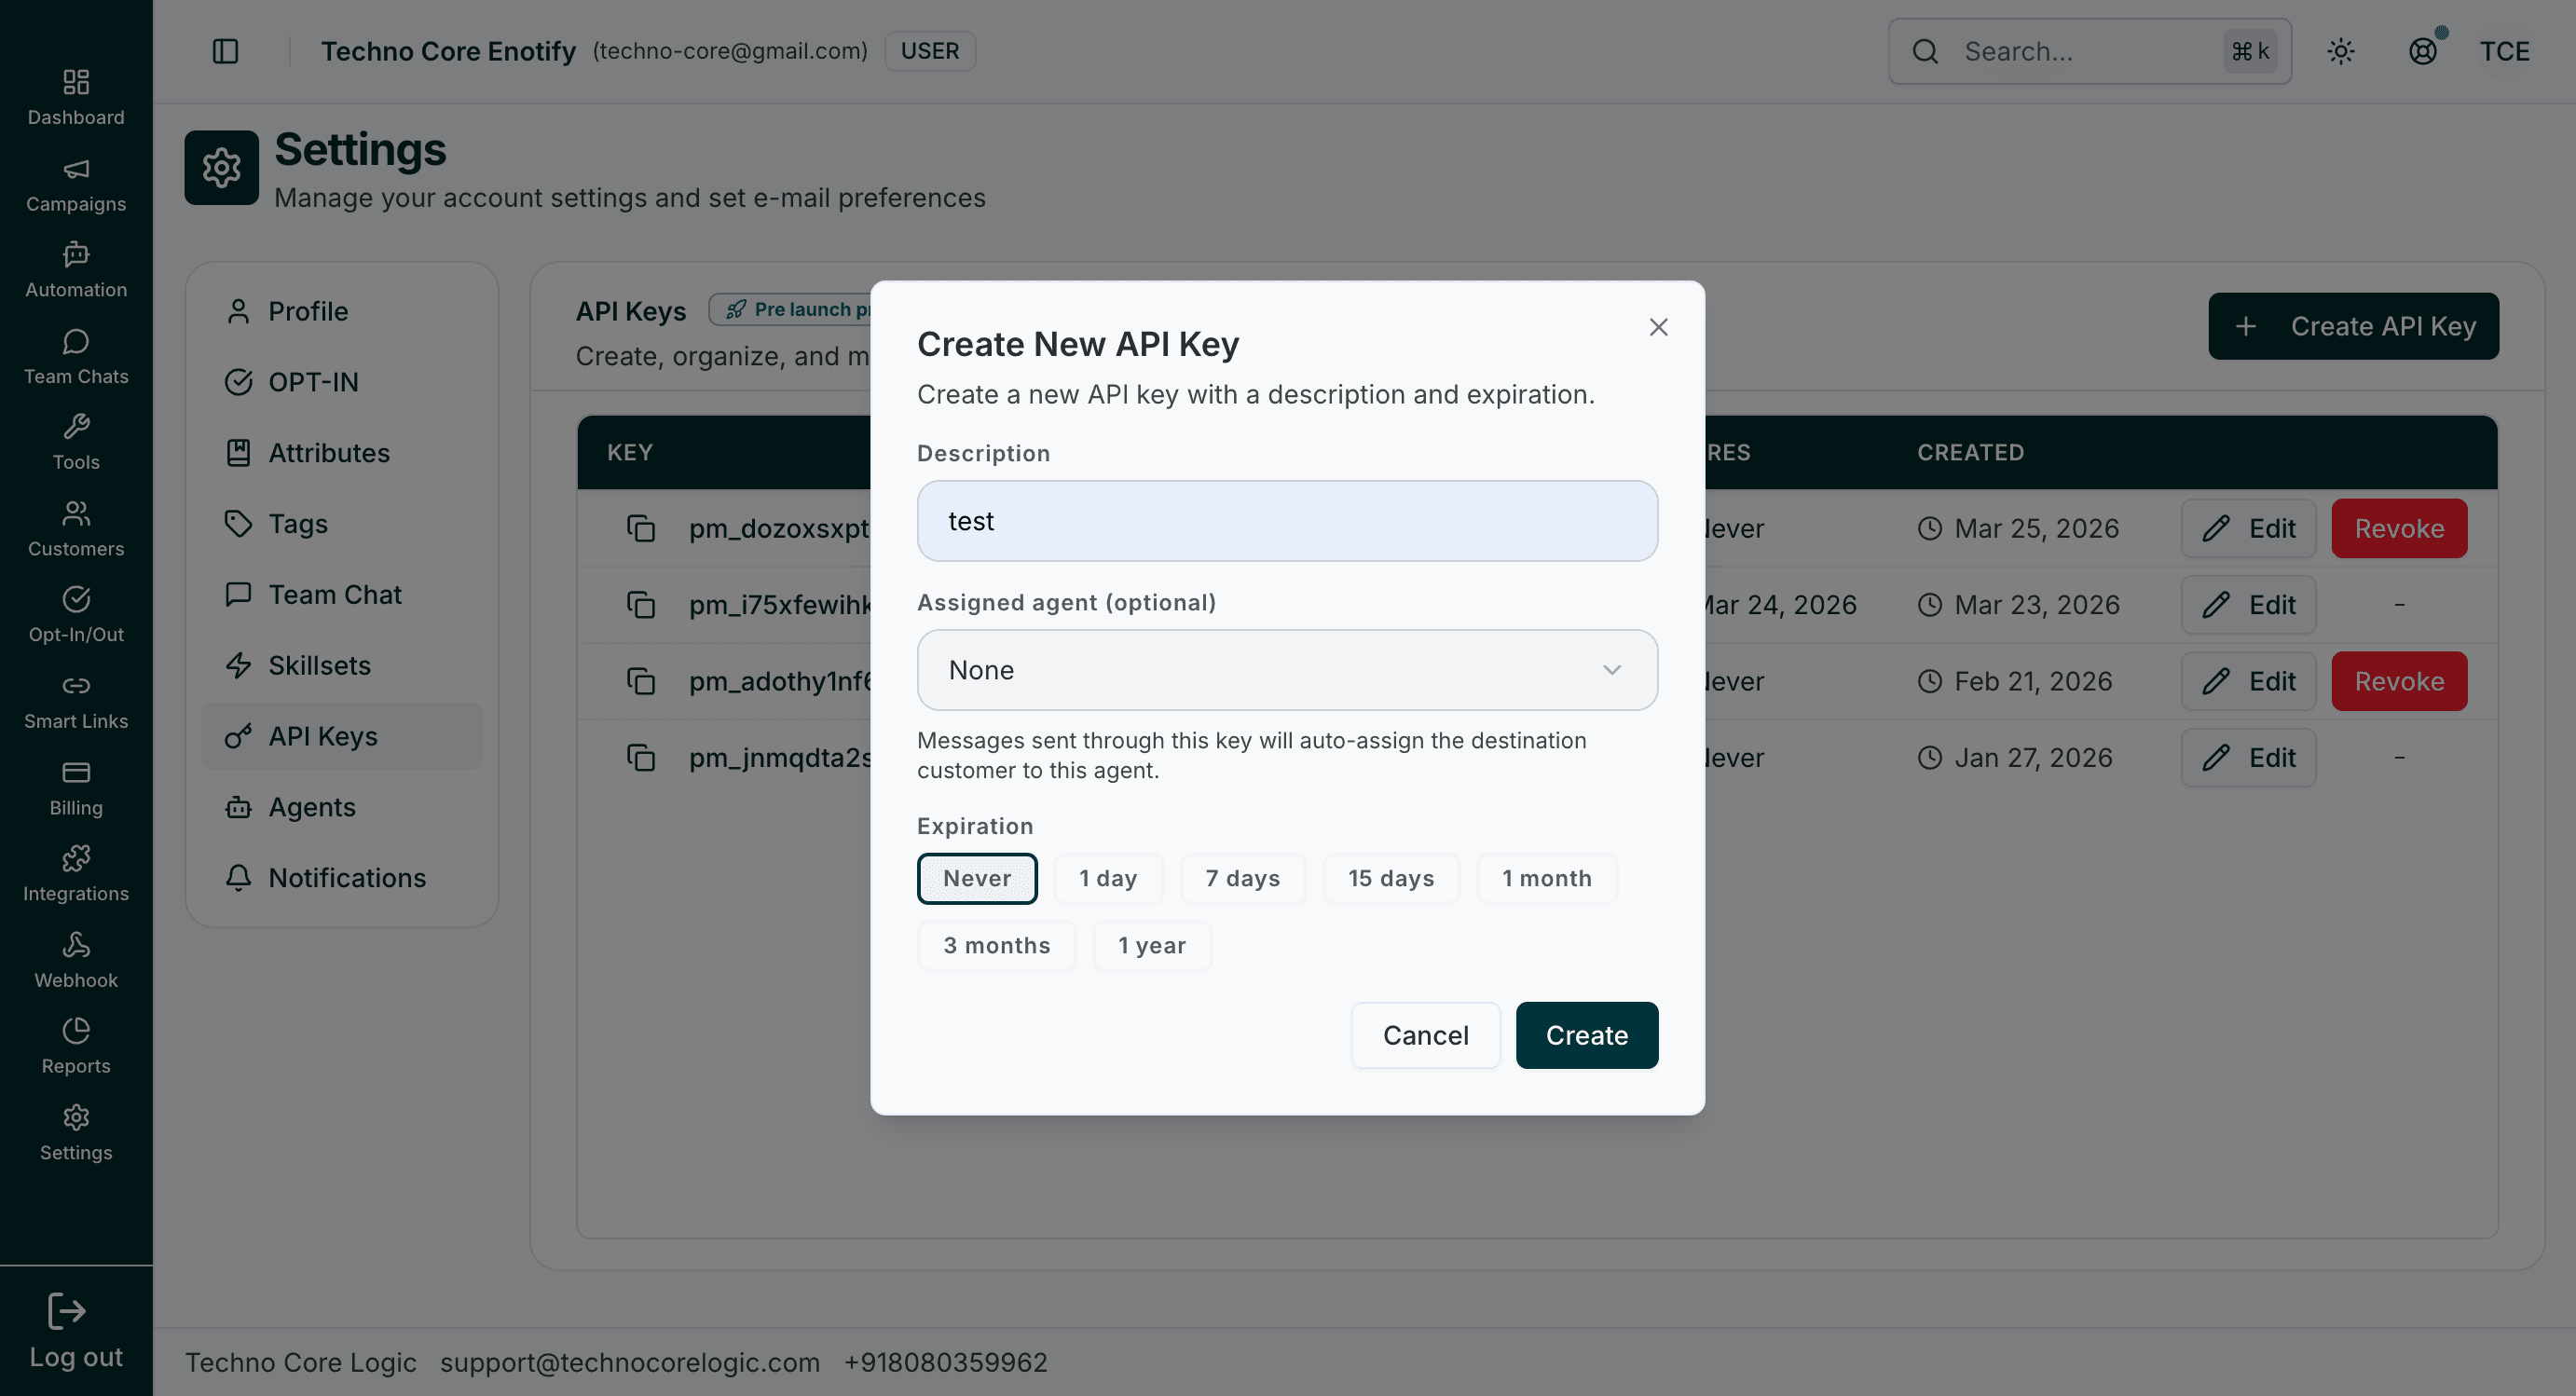Viewport: 2576px width, 1396px height.
Task: Focus the Search box in header
Action: 2089,51
